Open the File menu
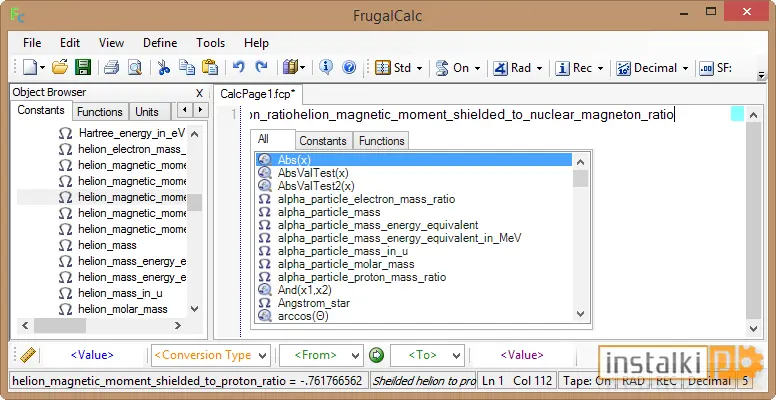The width and height of the screenshot is (776, 400). pyautogui.click(x=32, y=43)
